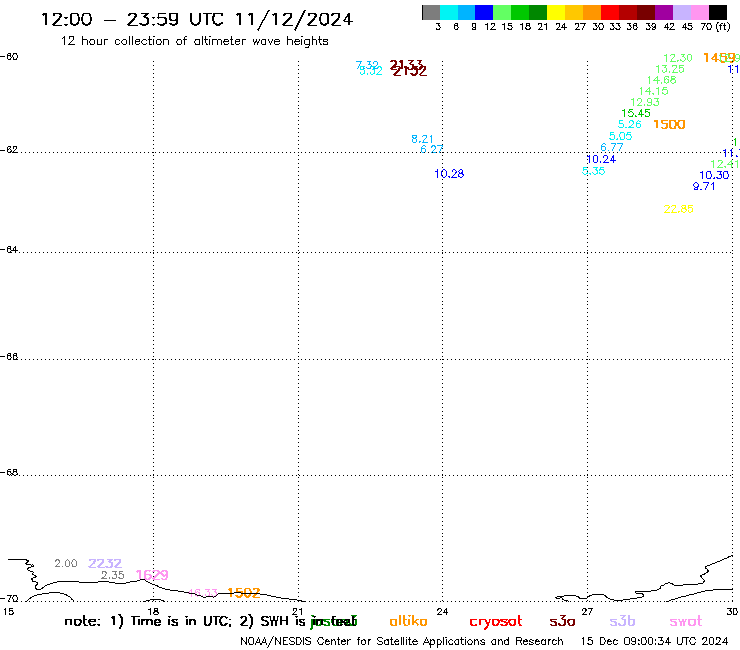Pick the bright red swatch in the color bar

pyautogui.click(x=610, y=12)
